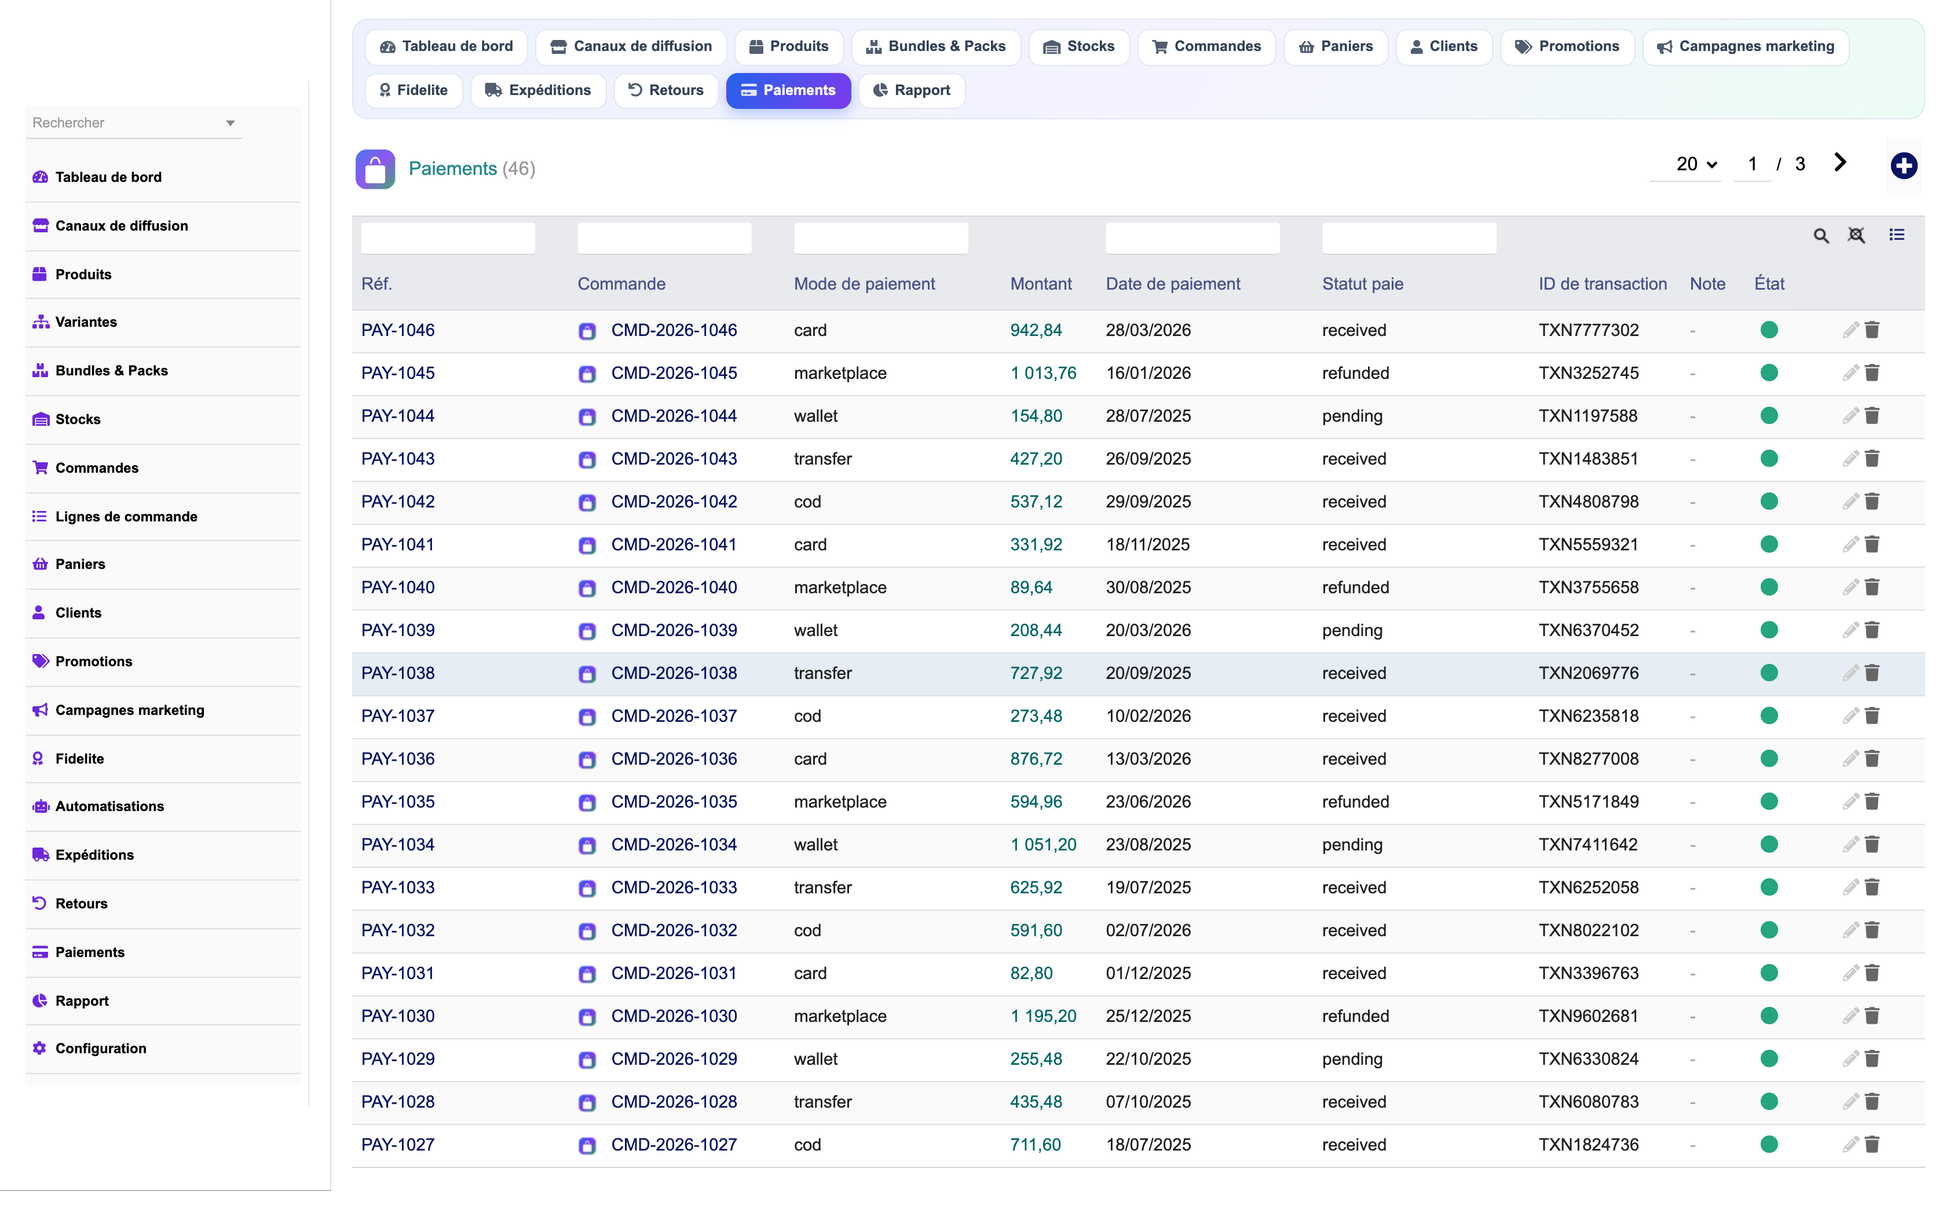Click the Date de paiement filter field
The height and width of the screenshot is (1205, 1946).
pyautogui.click(x=1193, y=238)
